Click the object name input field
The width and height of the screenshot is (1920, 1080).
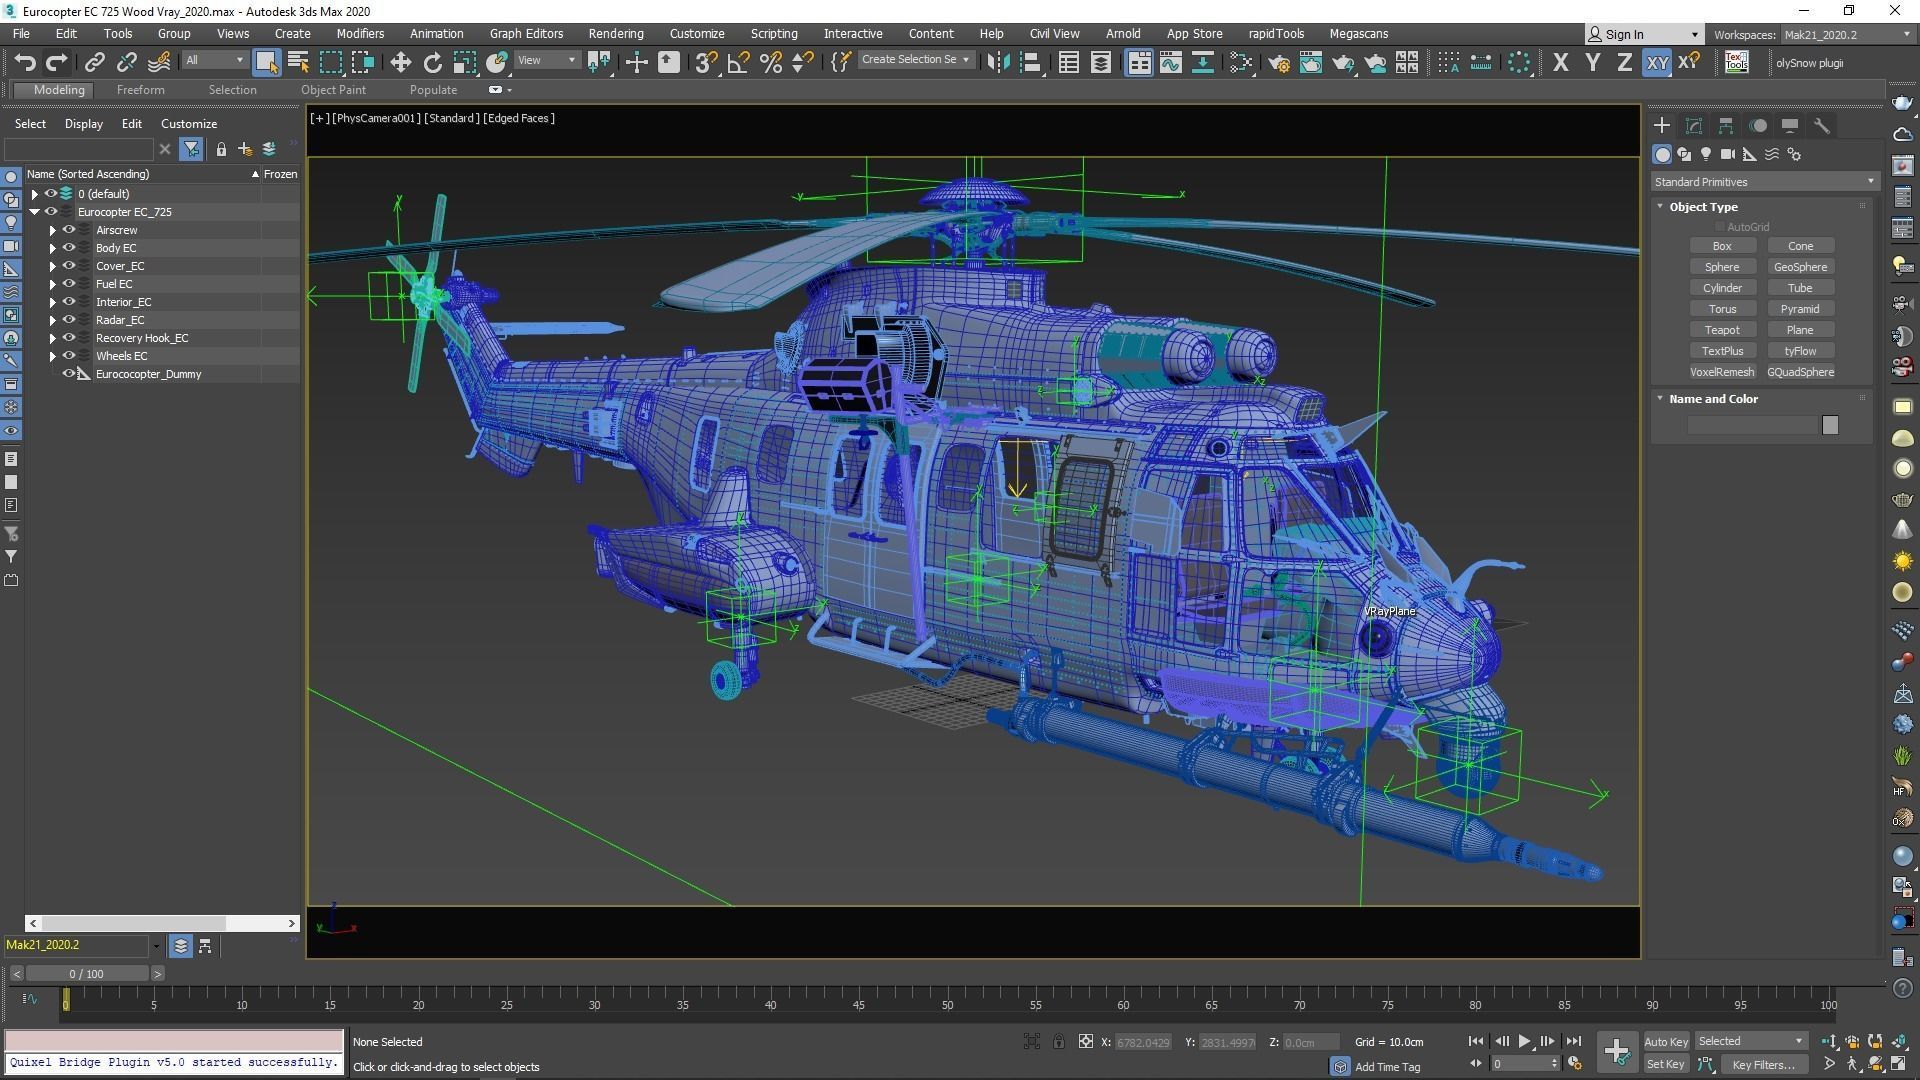(x=1752, y=425)
